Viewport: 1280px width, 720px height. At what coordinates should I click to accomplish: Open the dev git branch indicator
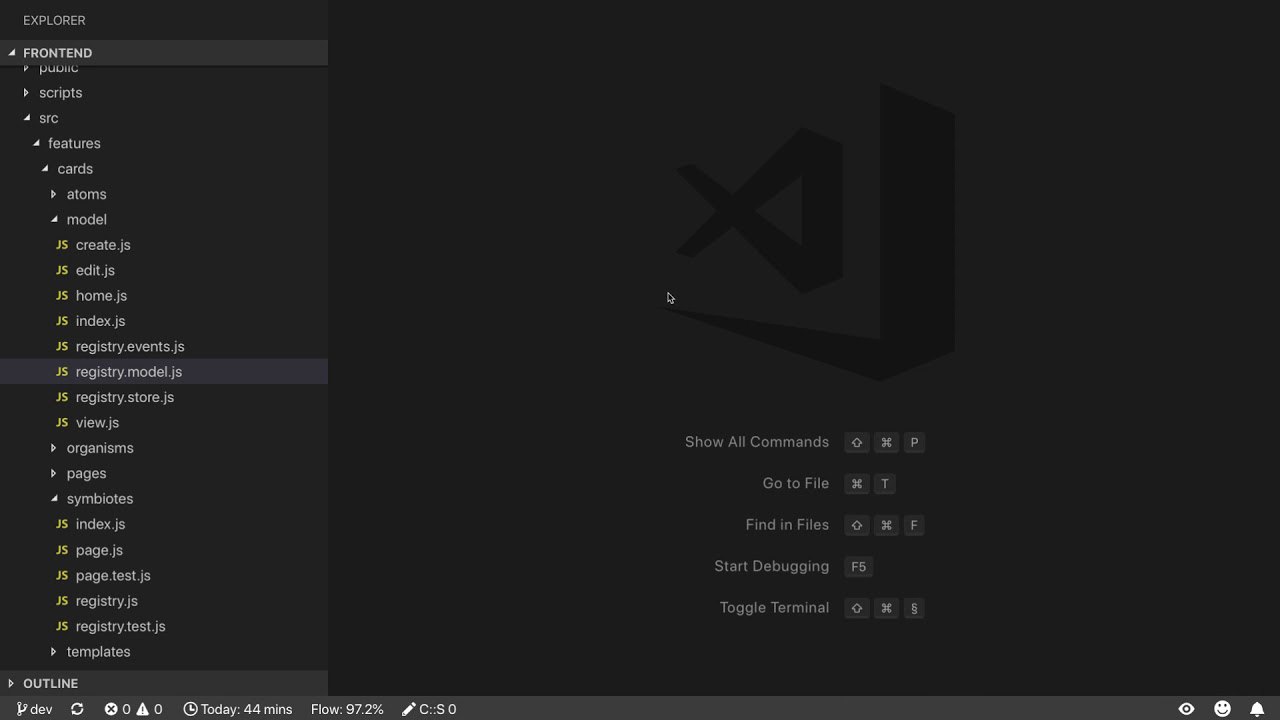click(35, 709)
